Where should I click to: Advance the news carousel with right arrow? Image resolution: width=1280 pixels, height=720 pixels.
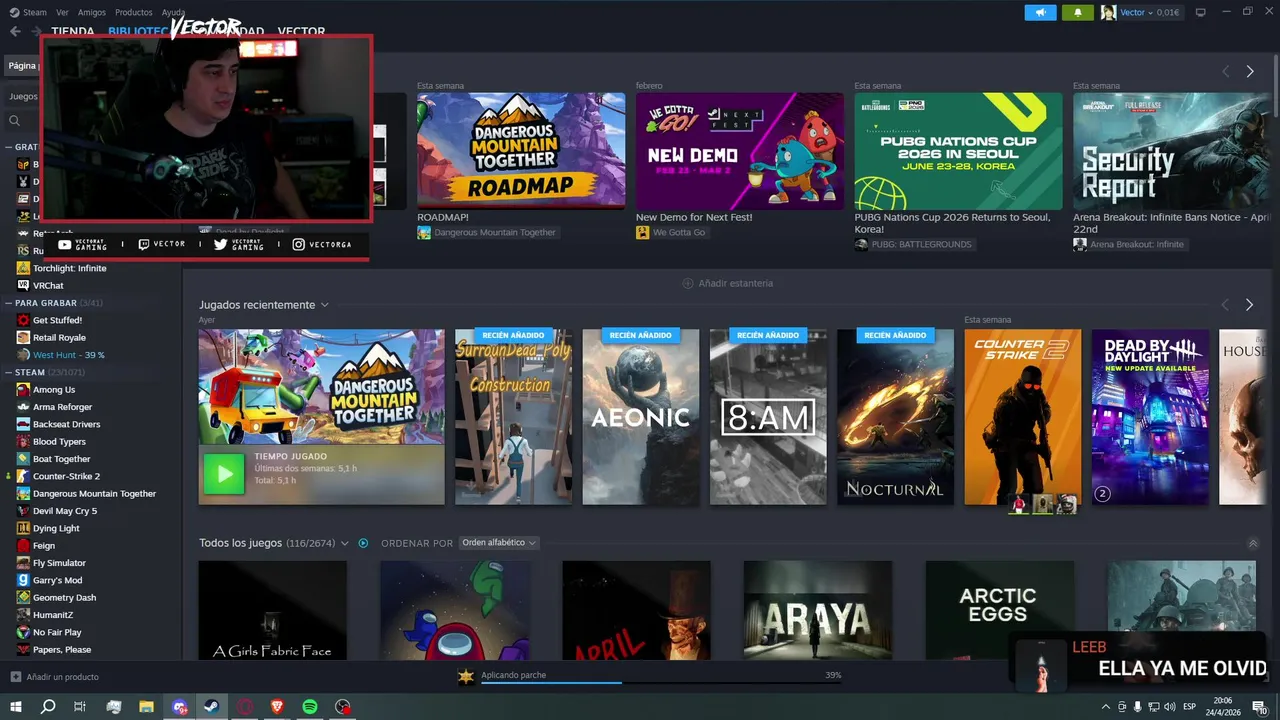pos(1249,71)
